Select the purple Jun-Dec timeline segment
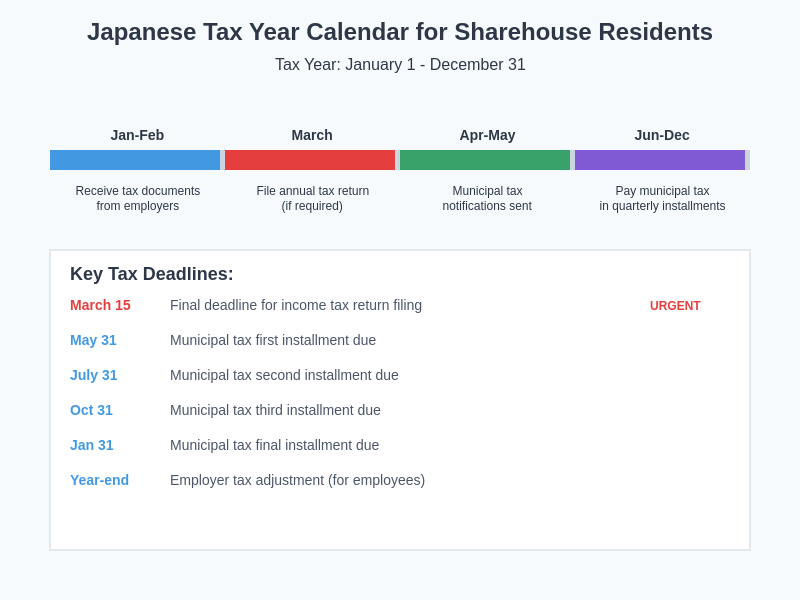 point(660,159)
